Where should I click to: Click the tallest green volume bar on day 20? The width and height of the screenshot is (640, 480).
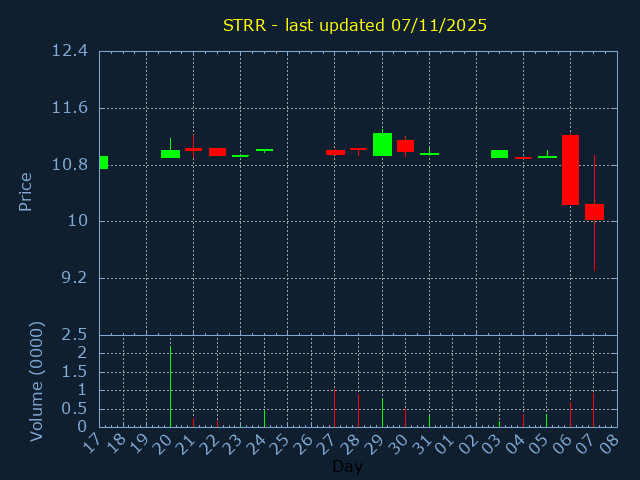tap(170, 386)
